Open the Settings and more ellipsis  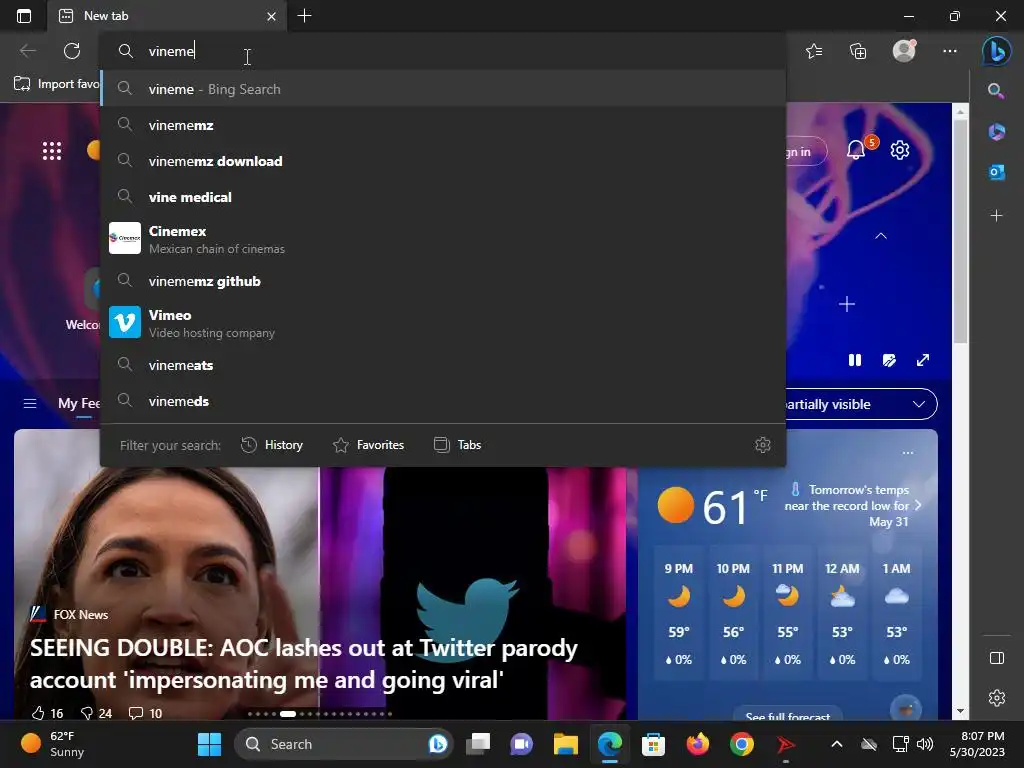tap(950, 51)
